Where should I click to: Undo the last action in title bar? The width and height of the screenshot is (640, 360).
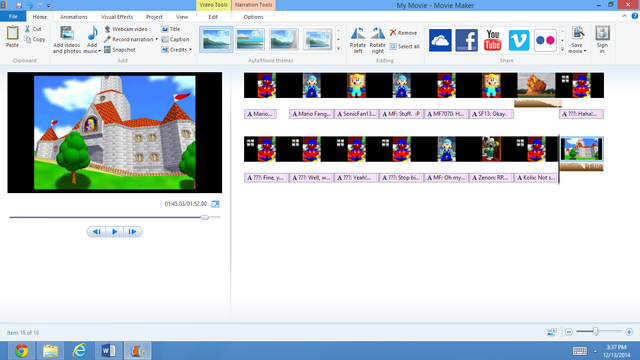(x=29, y=5)
